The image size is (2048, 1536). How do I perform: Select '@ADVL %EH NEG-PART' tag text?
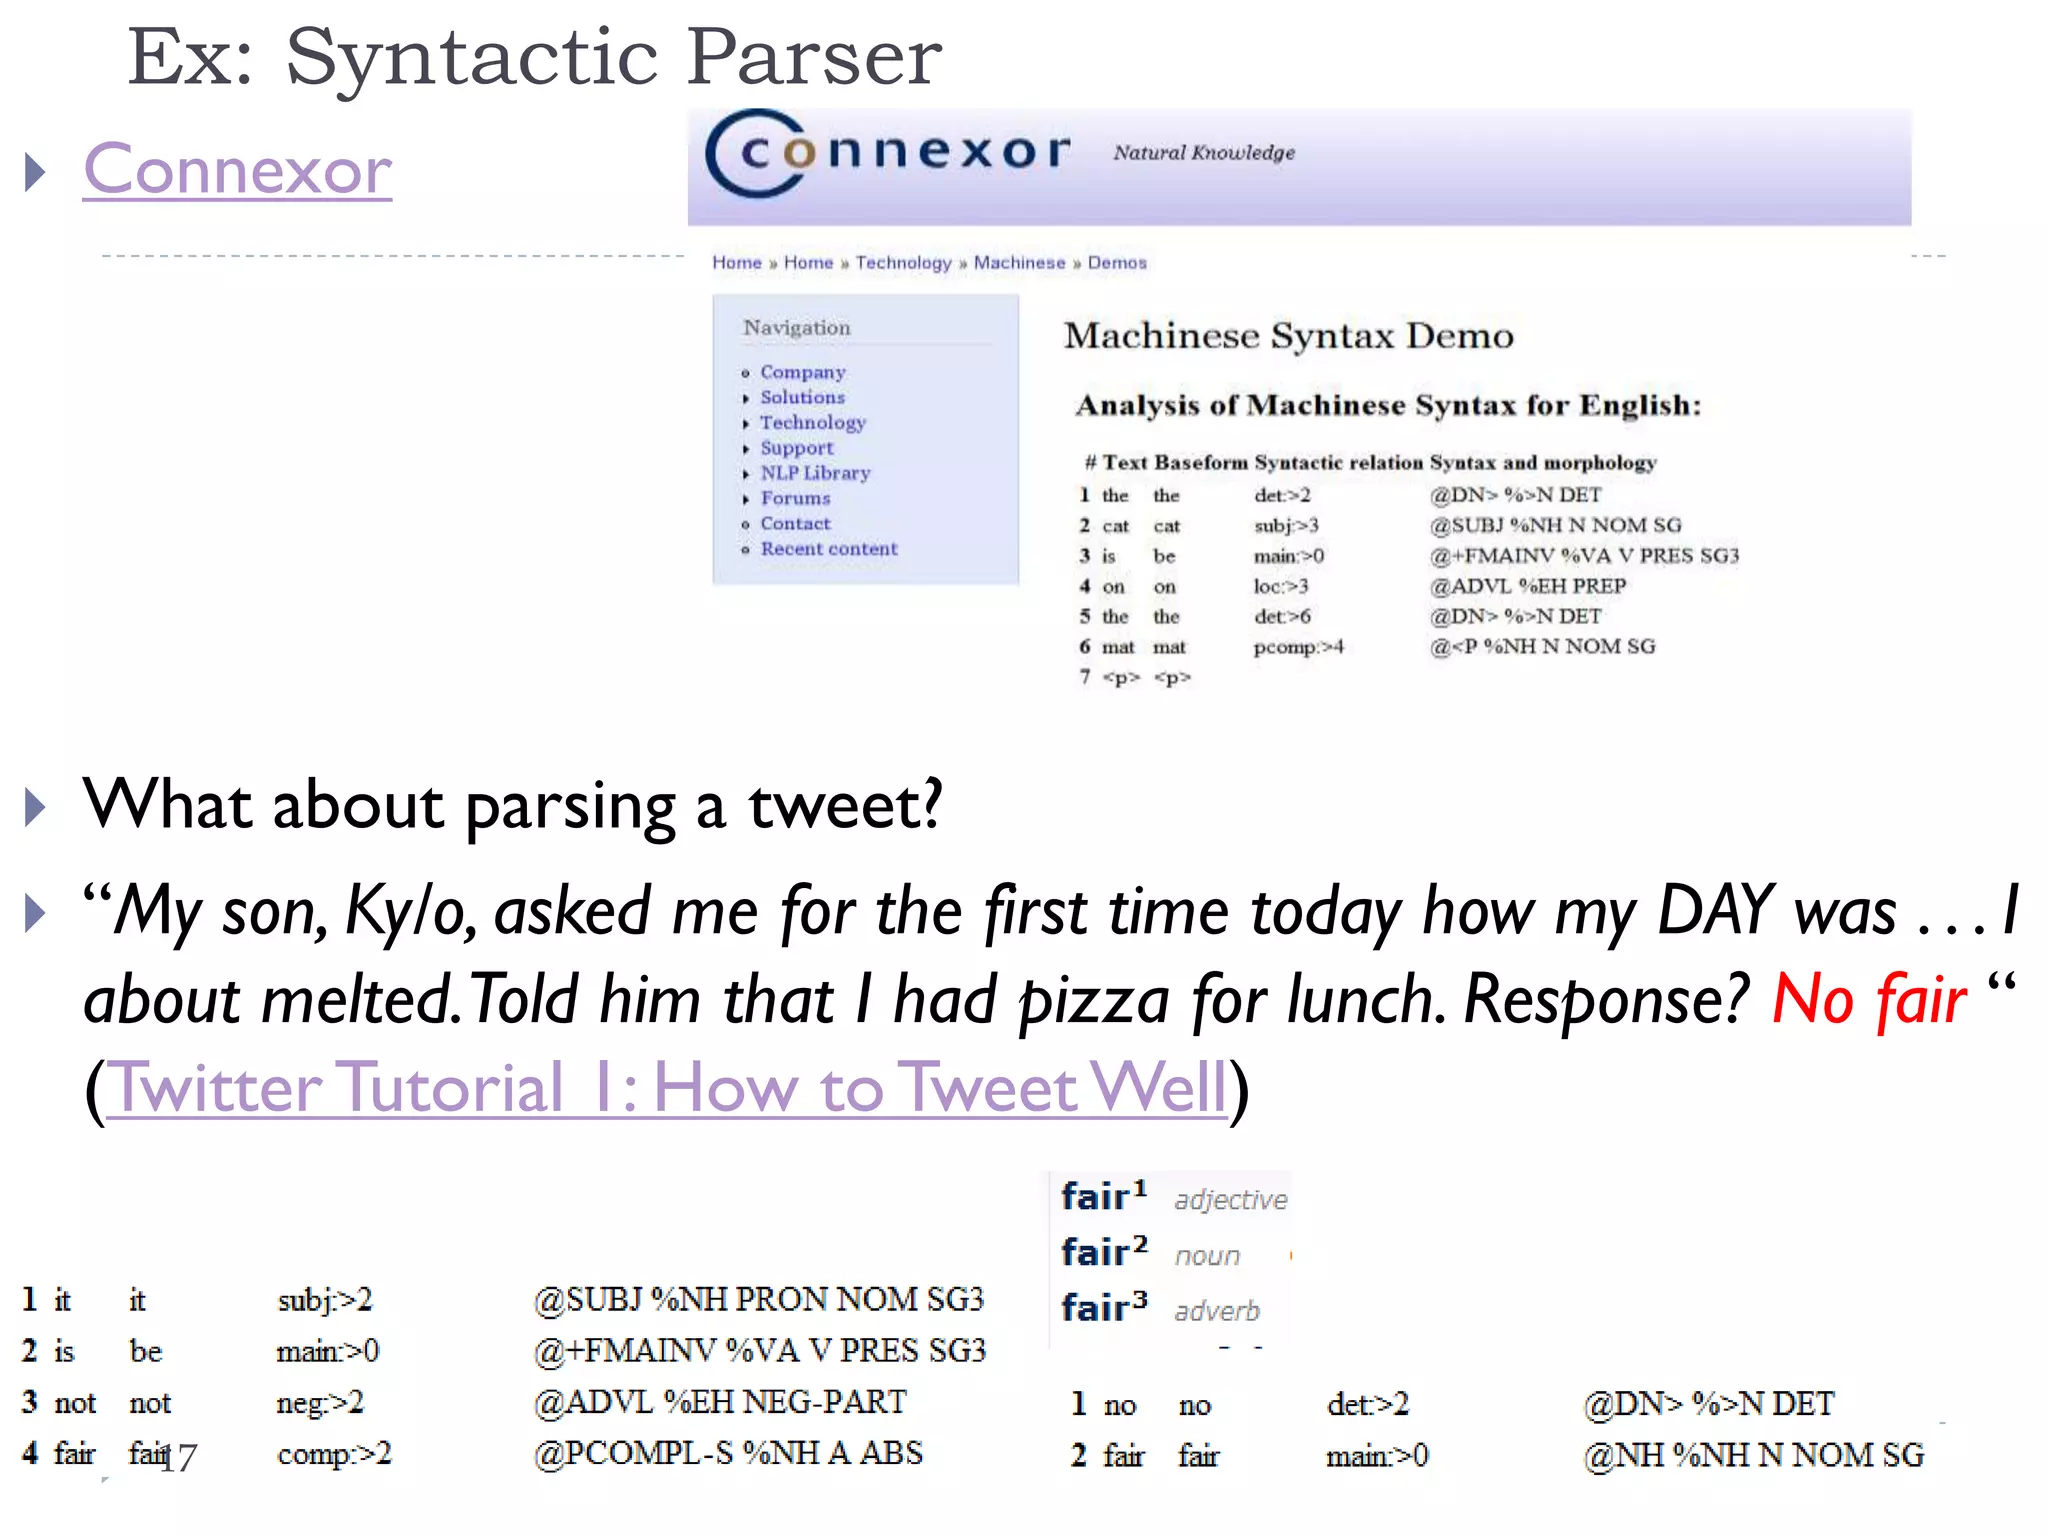[720, 1402]
